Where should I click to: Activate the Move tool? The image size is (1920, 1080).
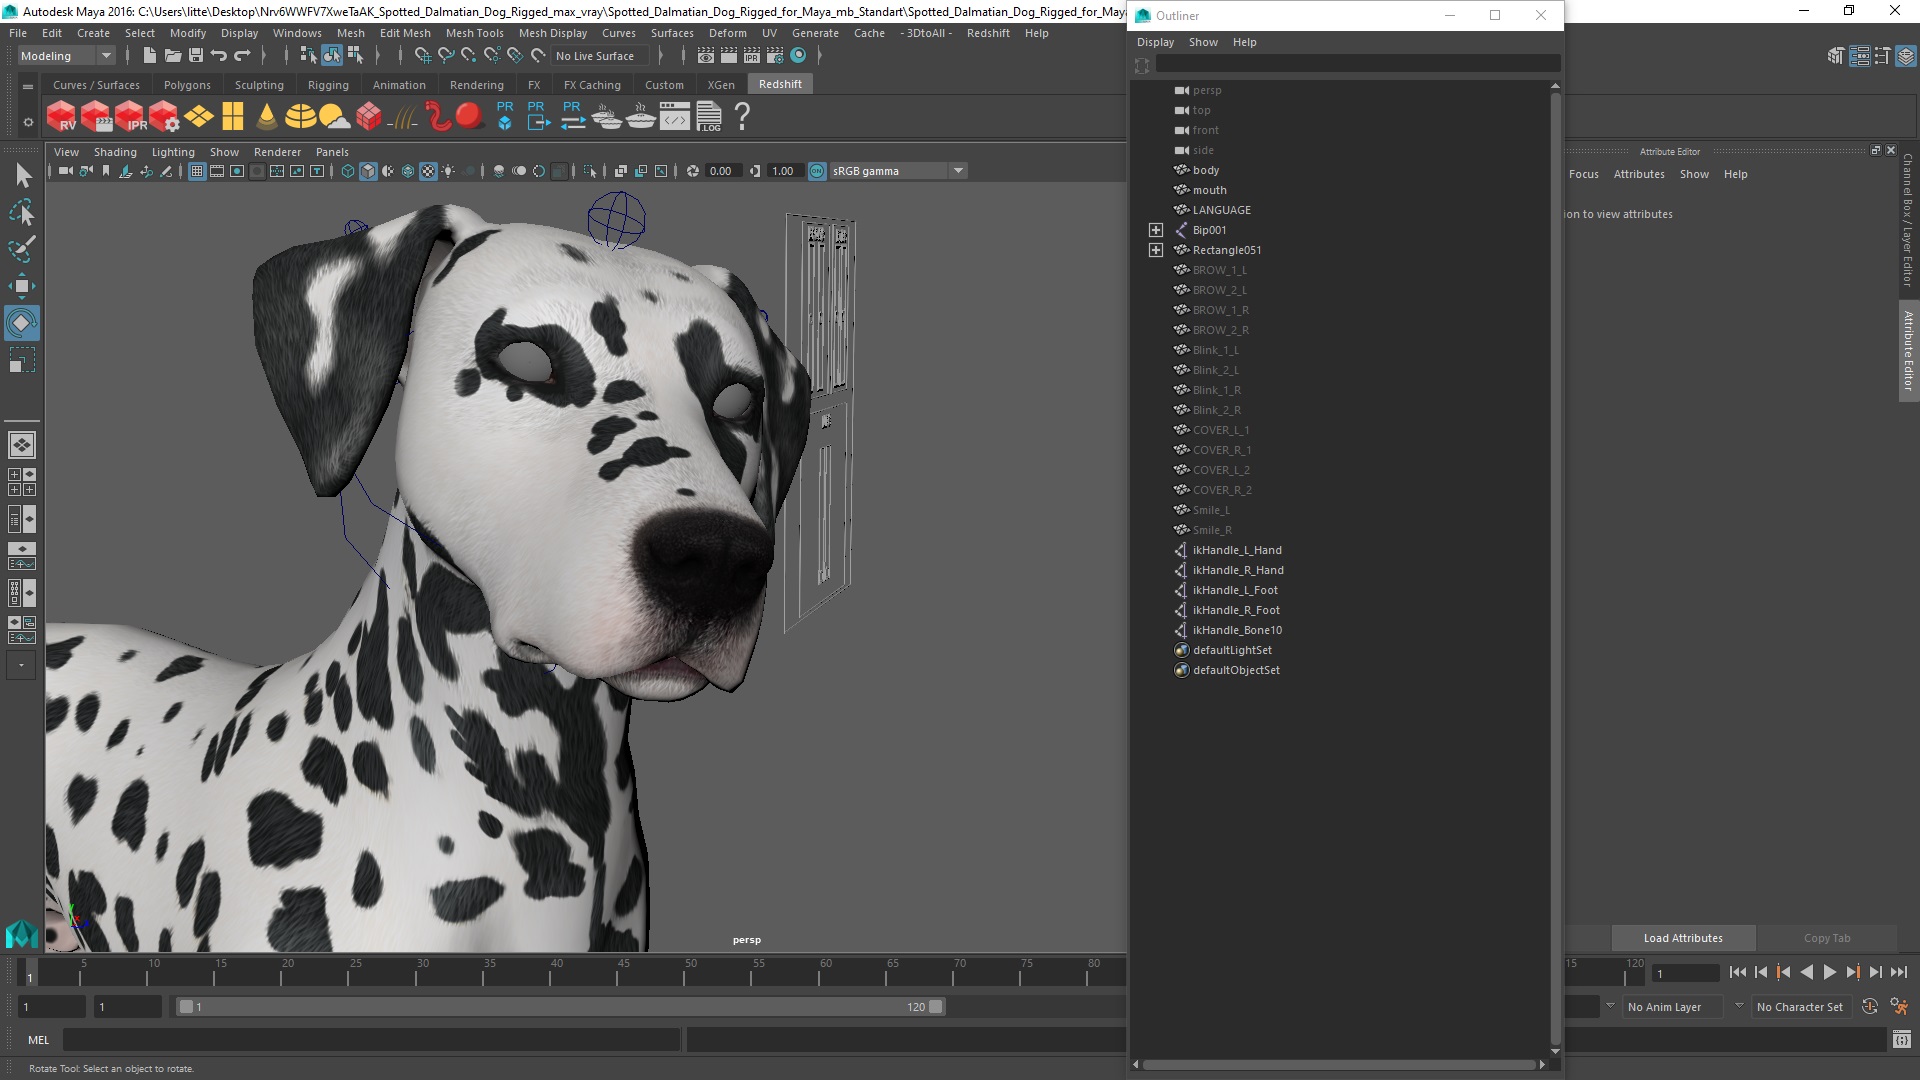click(22, 286)
